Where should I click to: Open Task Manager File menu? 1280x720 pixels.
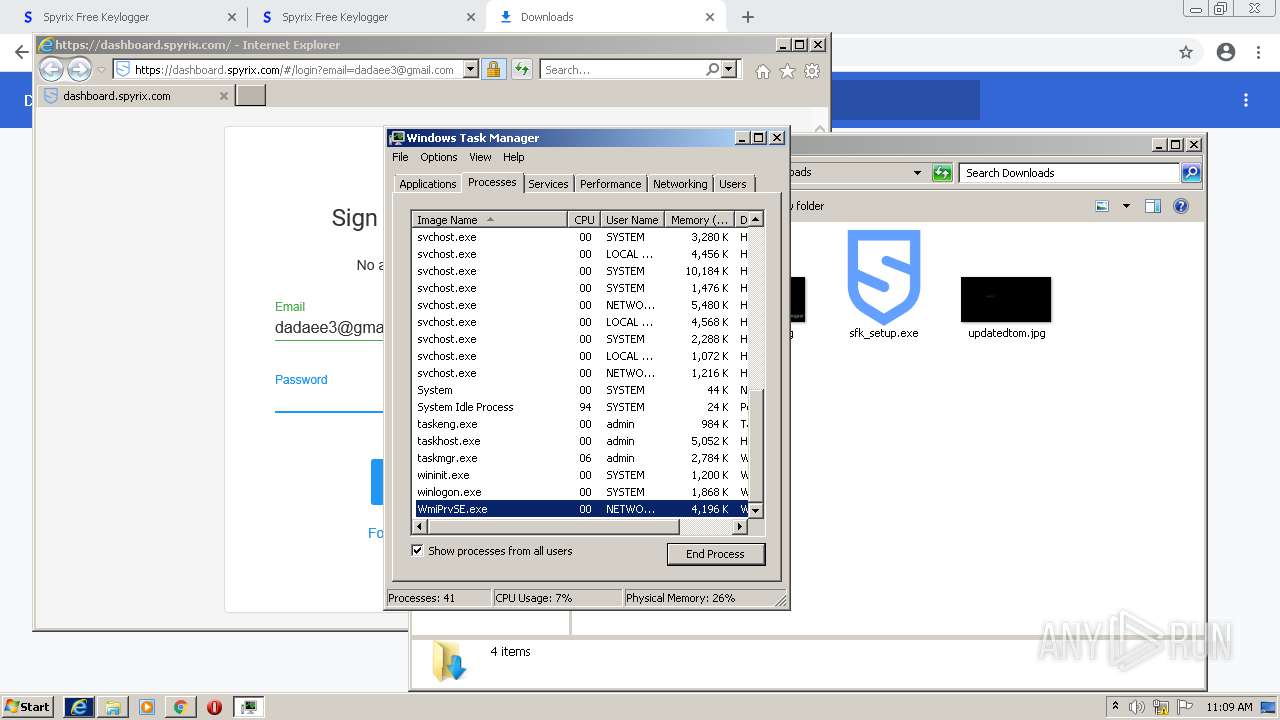click(400, 157)
